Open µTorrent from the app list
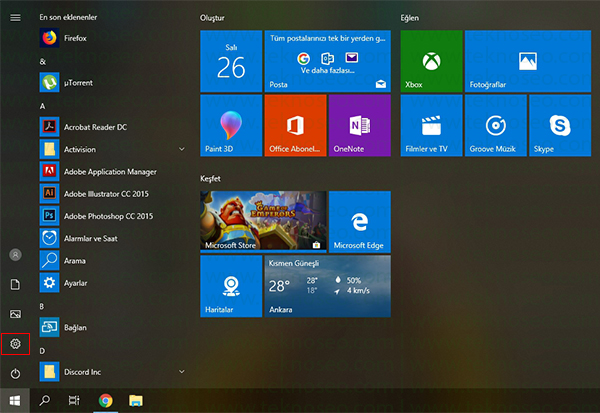 (x=112, y=82)
